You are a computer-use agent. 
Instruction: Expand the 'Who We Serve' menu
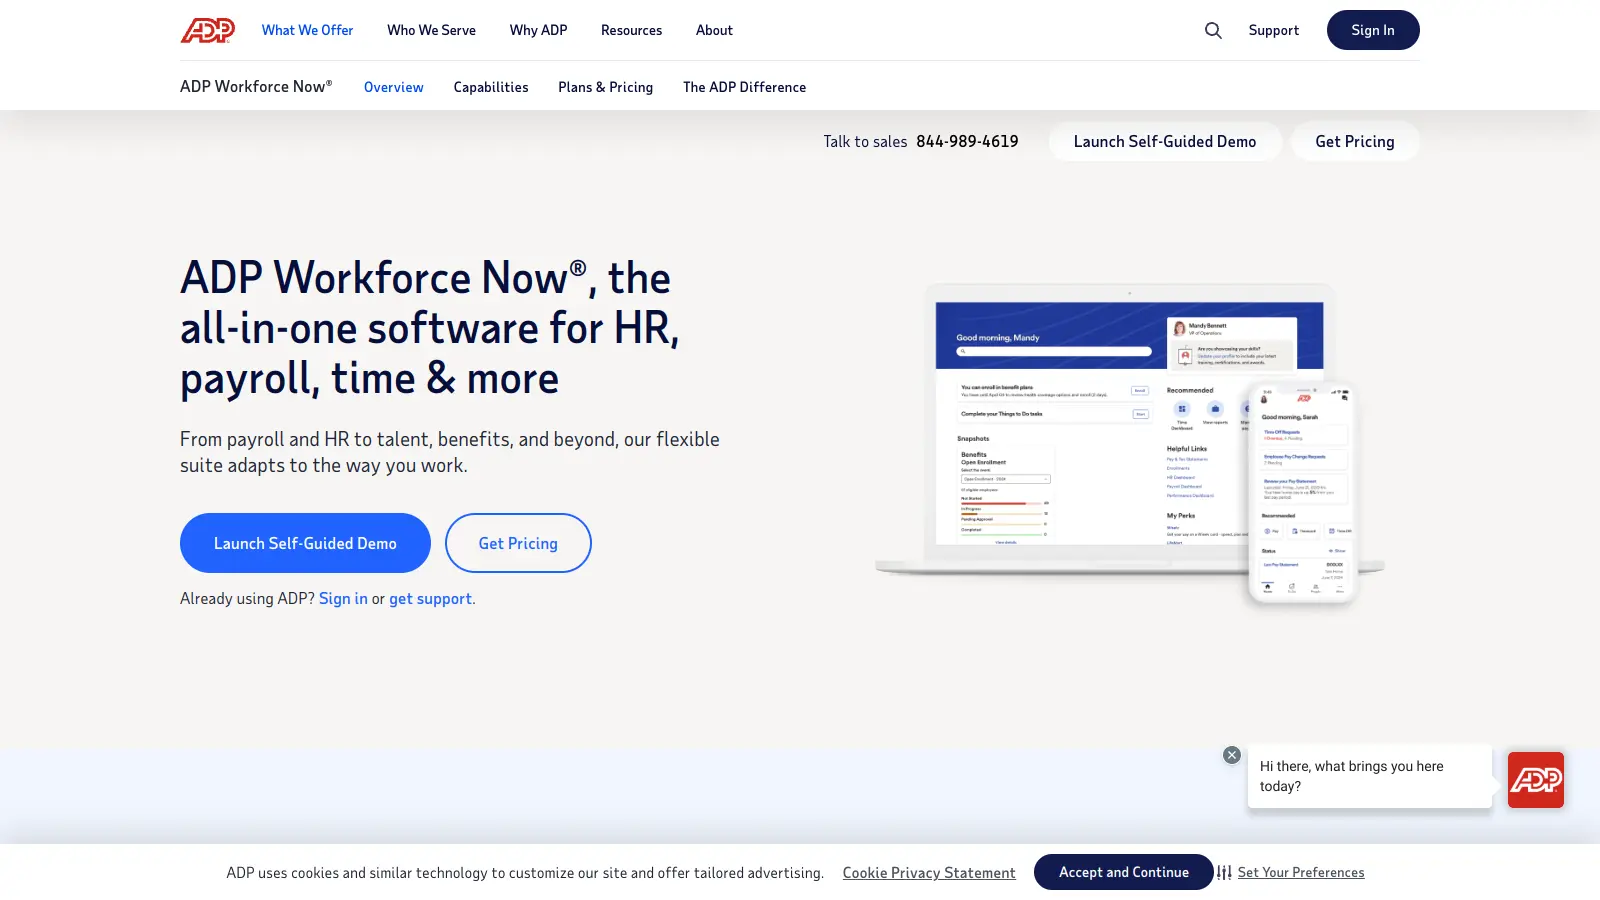(431, 30)
